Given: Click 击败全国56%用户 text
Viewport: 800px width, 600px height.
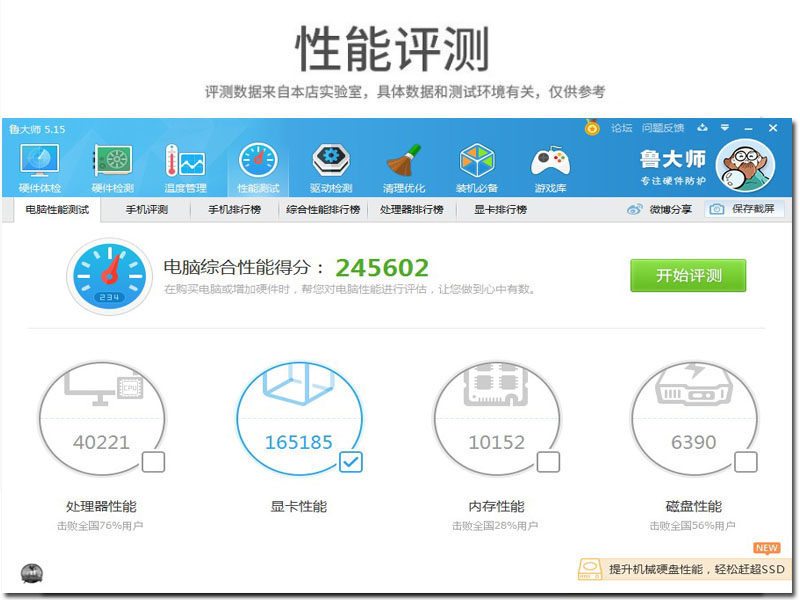Looking at the screenshot, I should point(692,526).
